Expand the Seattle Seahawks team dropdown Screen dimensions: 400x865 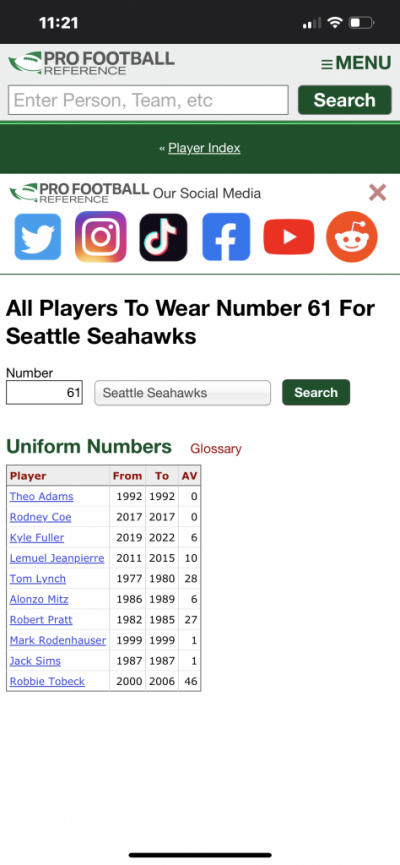pyautogui.click(x=183, y=393)
